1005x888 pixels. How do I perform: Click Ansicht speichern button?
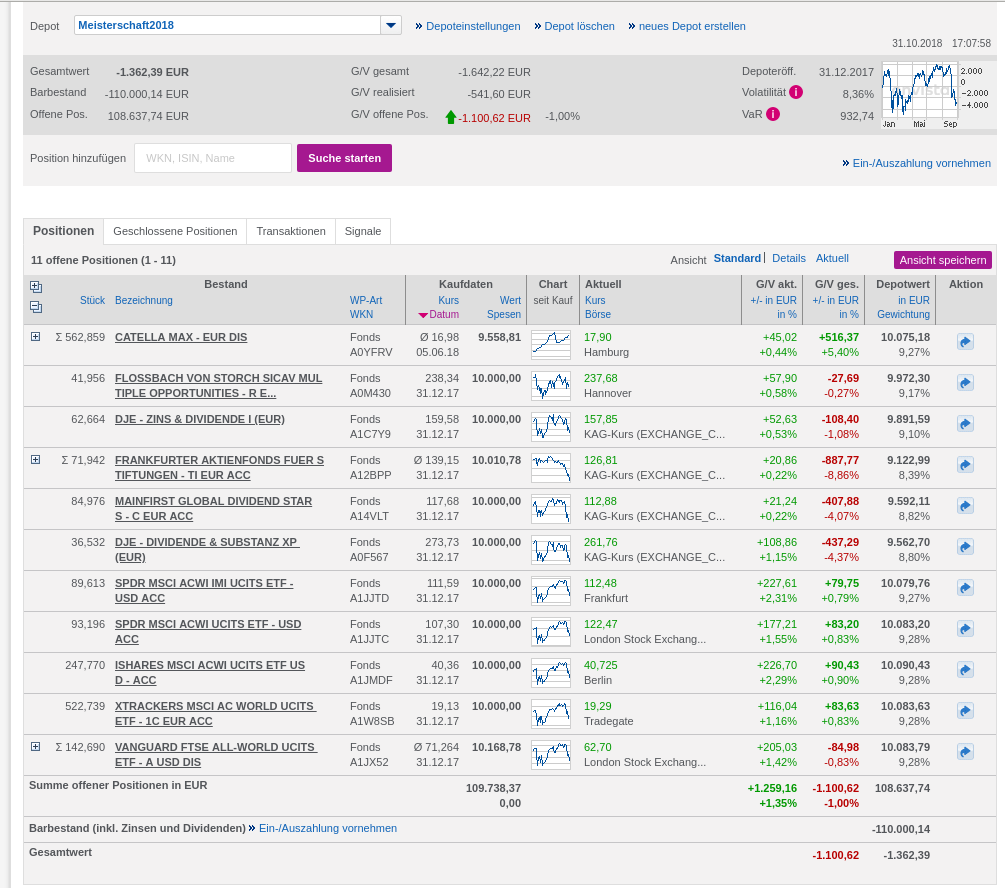(x=942, y=260)
